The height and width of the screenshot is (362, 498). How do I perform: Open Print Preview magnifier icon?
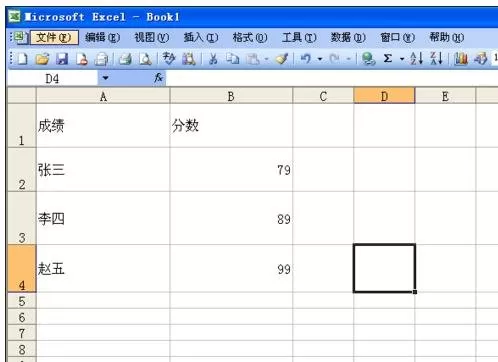145,59
